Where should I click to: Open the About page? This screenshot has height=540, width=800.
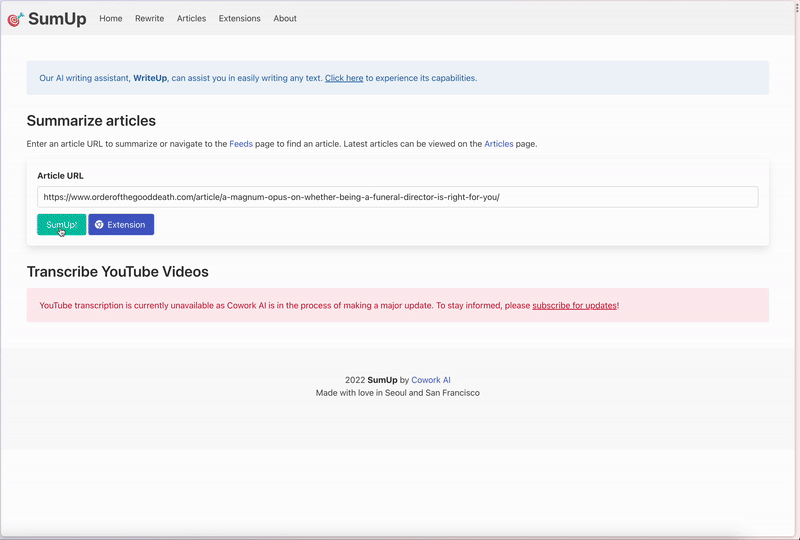pos(285,18)
